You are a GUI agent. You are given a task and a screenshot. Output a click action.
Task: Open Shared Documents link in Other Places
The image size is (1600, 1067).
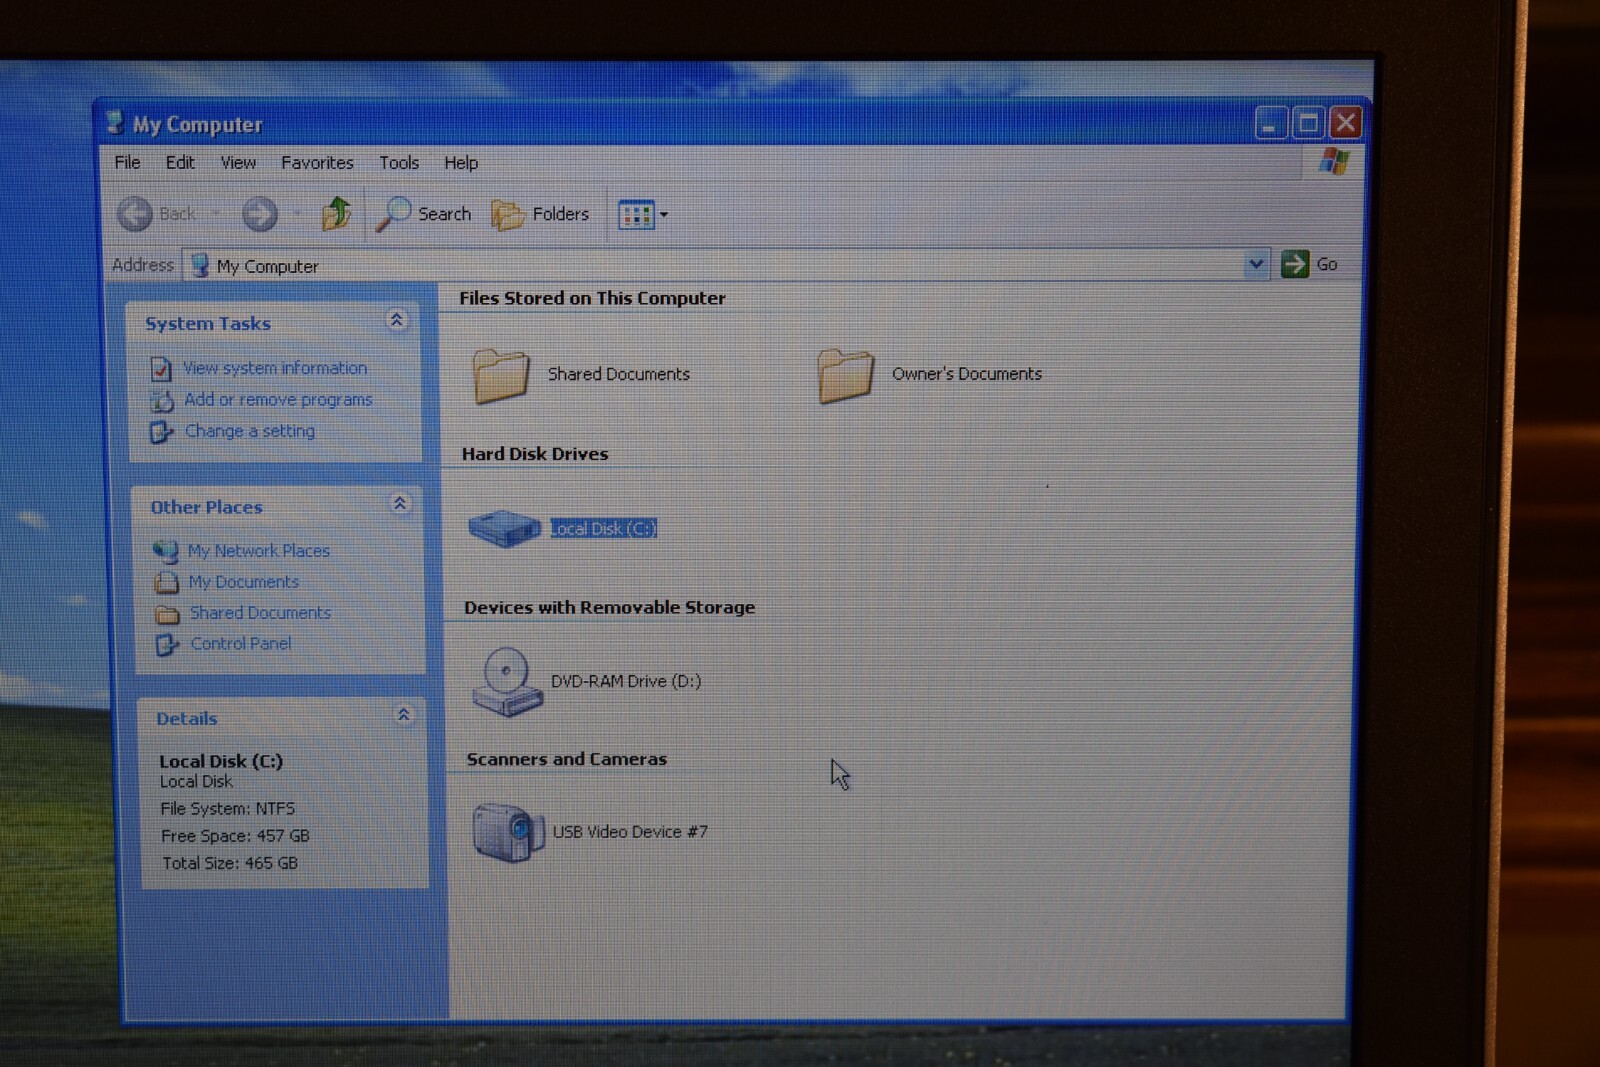point(260,613)
